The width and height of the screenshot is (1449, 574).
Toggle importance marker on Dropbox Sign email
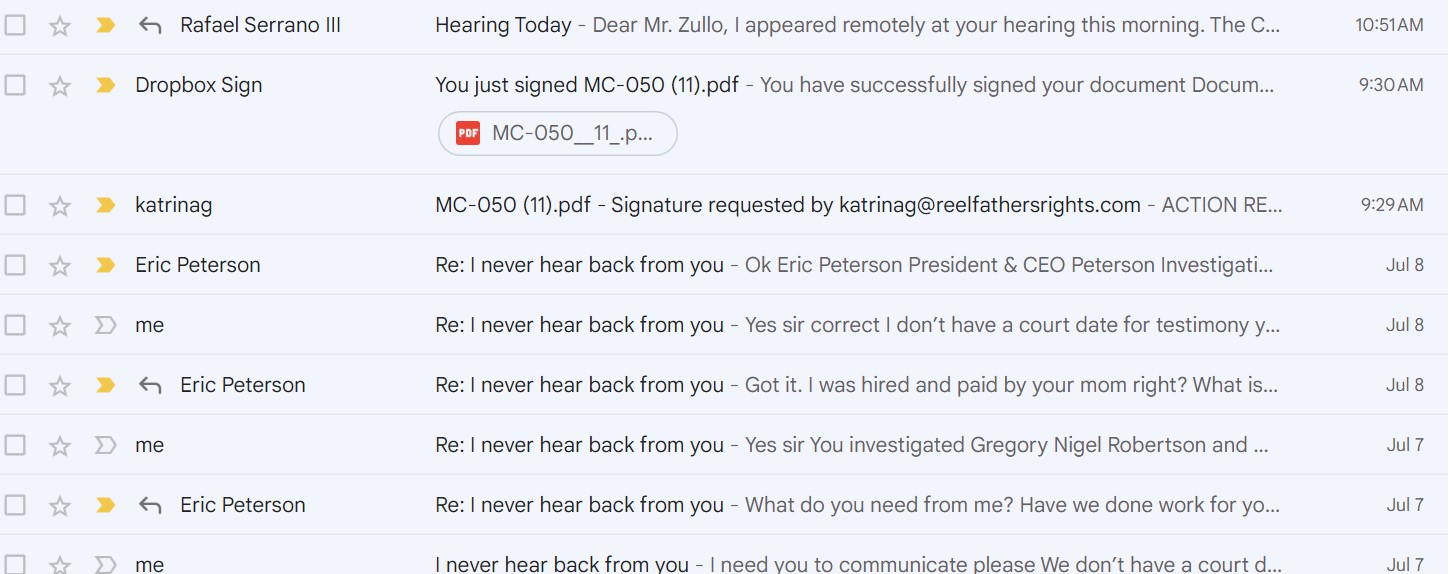[105, 86]
